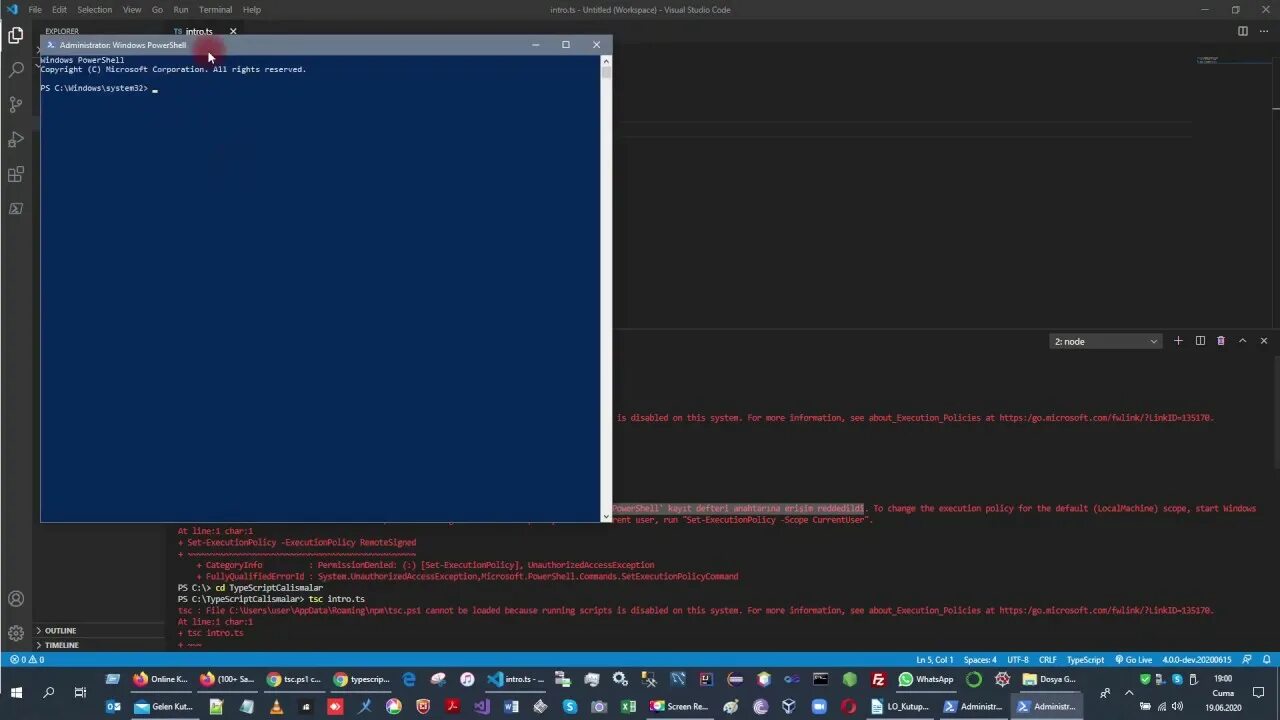Open the Help menu

pyautogui.click(x=252, y=10)
